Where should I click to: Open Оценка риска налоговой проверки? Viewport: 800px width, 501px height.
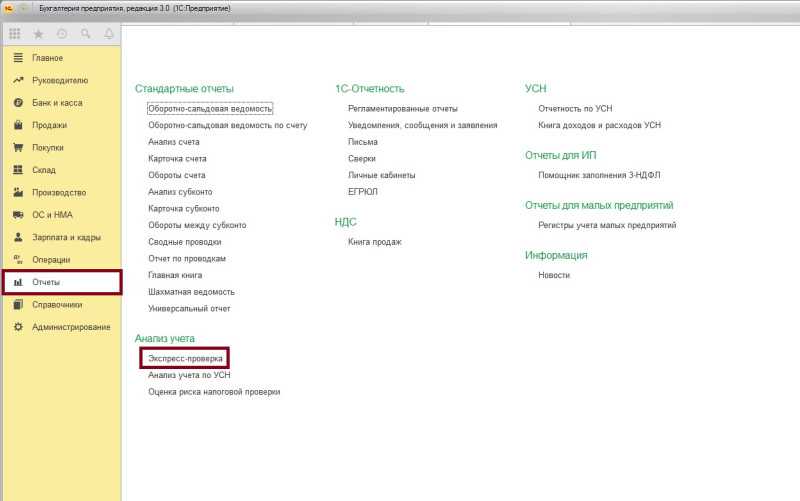(x=214, y=392)
